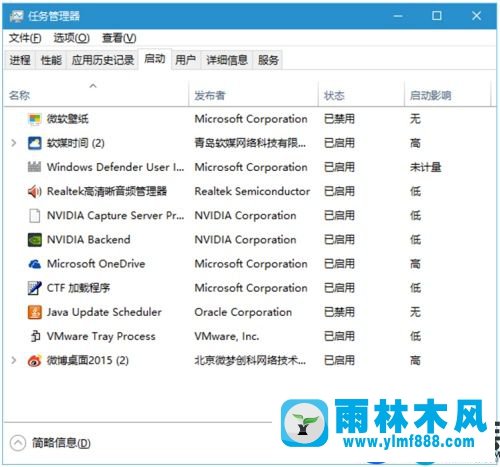The height and width of the screenshot is (467, 500).
Task: Sort by the 状态 column header
Action: coord(361,94)
